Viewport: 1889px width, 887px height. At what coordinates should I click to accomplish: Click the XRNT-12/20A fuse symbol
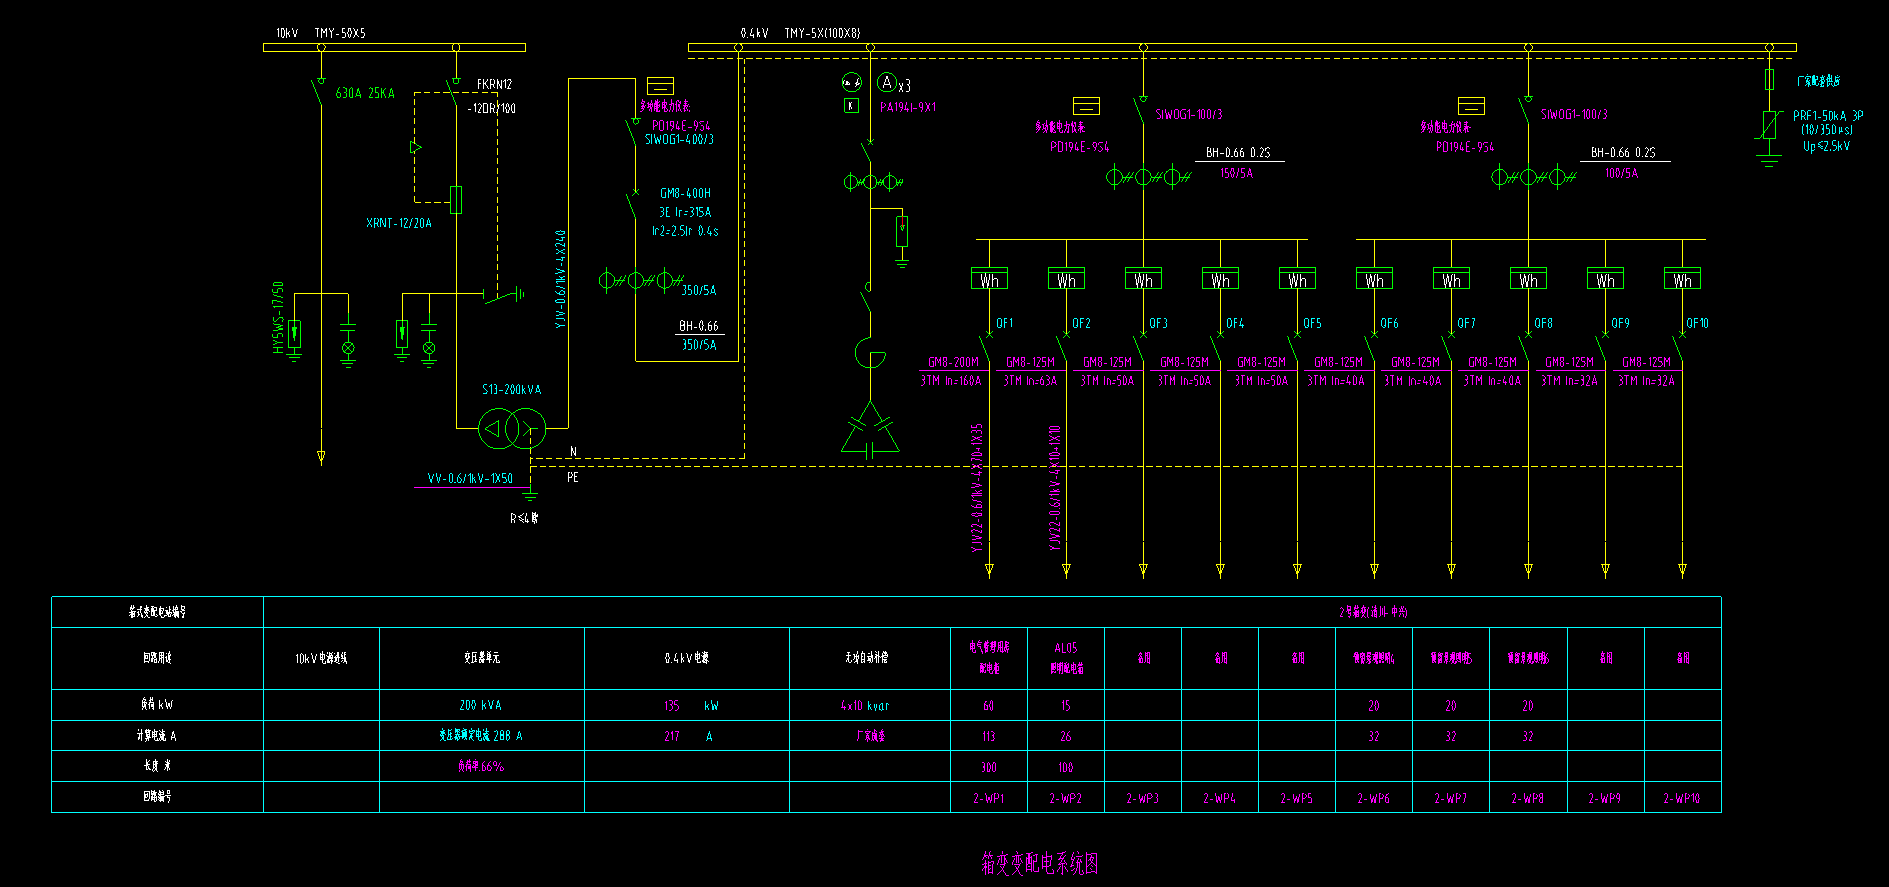pyautogui.click(x=456, y=200)
